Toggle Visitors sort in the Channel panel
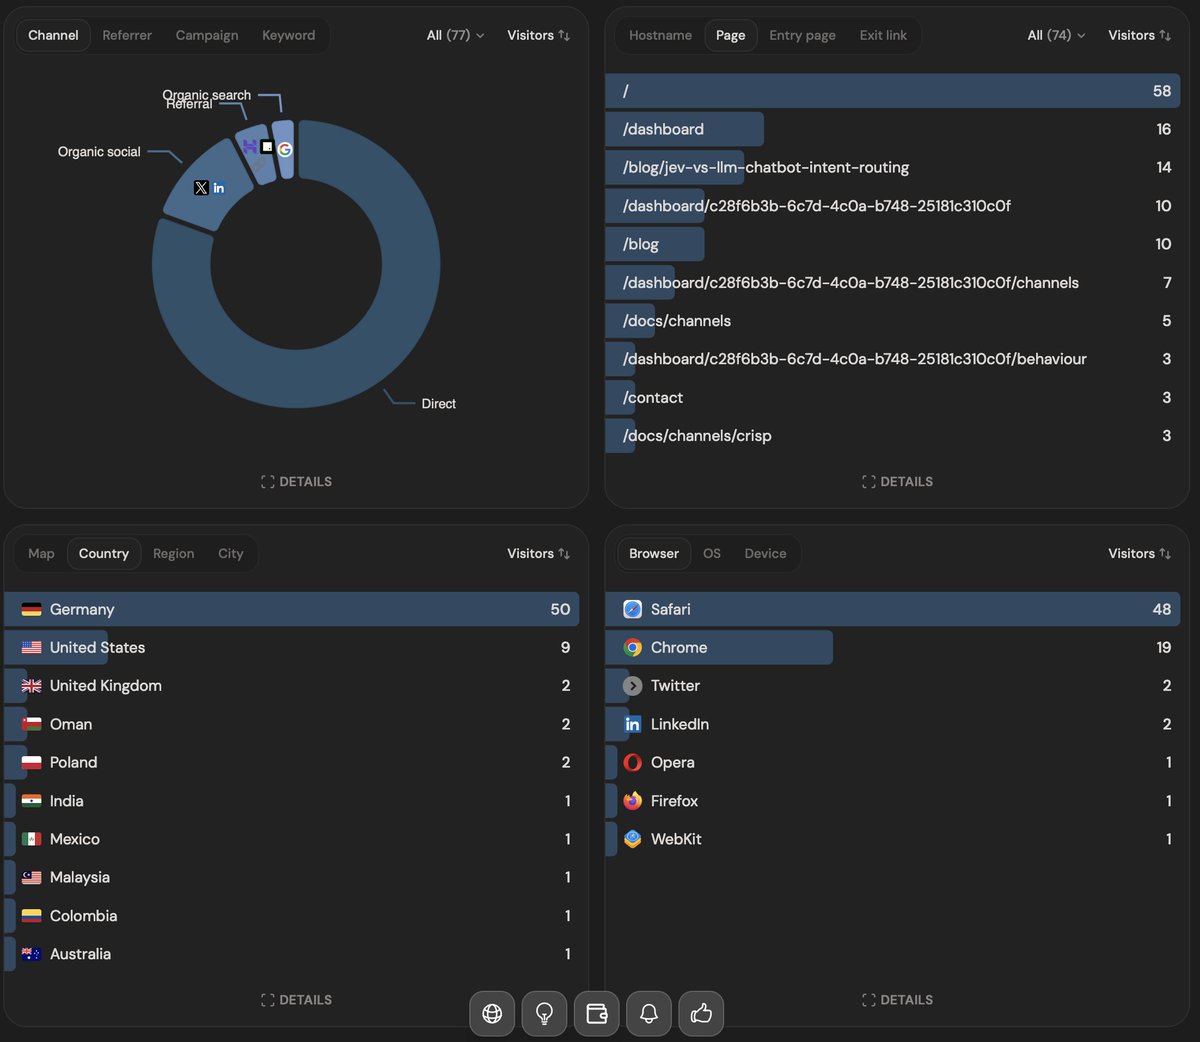The height and width of the screenshot is (1042, 1200). coord(538,35)
